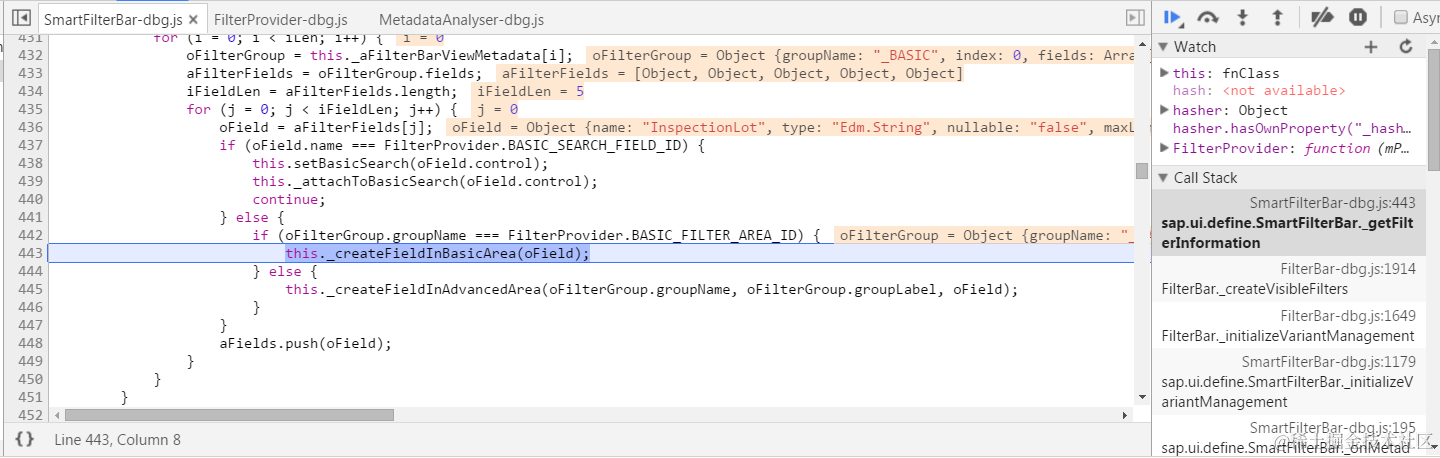This screenshot has height=458, width=1440.
Task: Open the FilterBar-dbg.js:1649 source link
Action: pyautogui.click(x=1348, y=315)
